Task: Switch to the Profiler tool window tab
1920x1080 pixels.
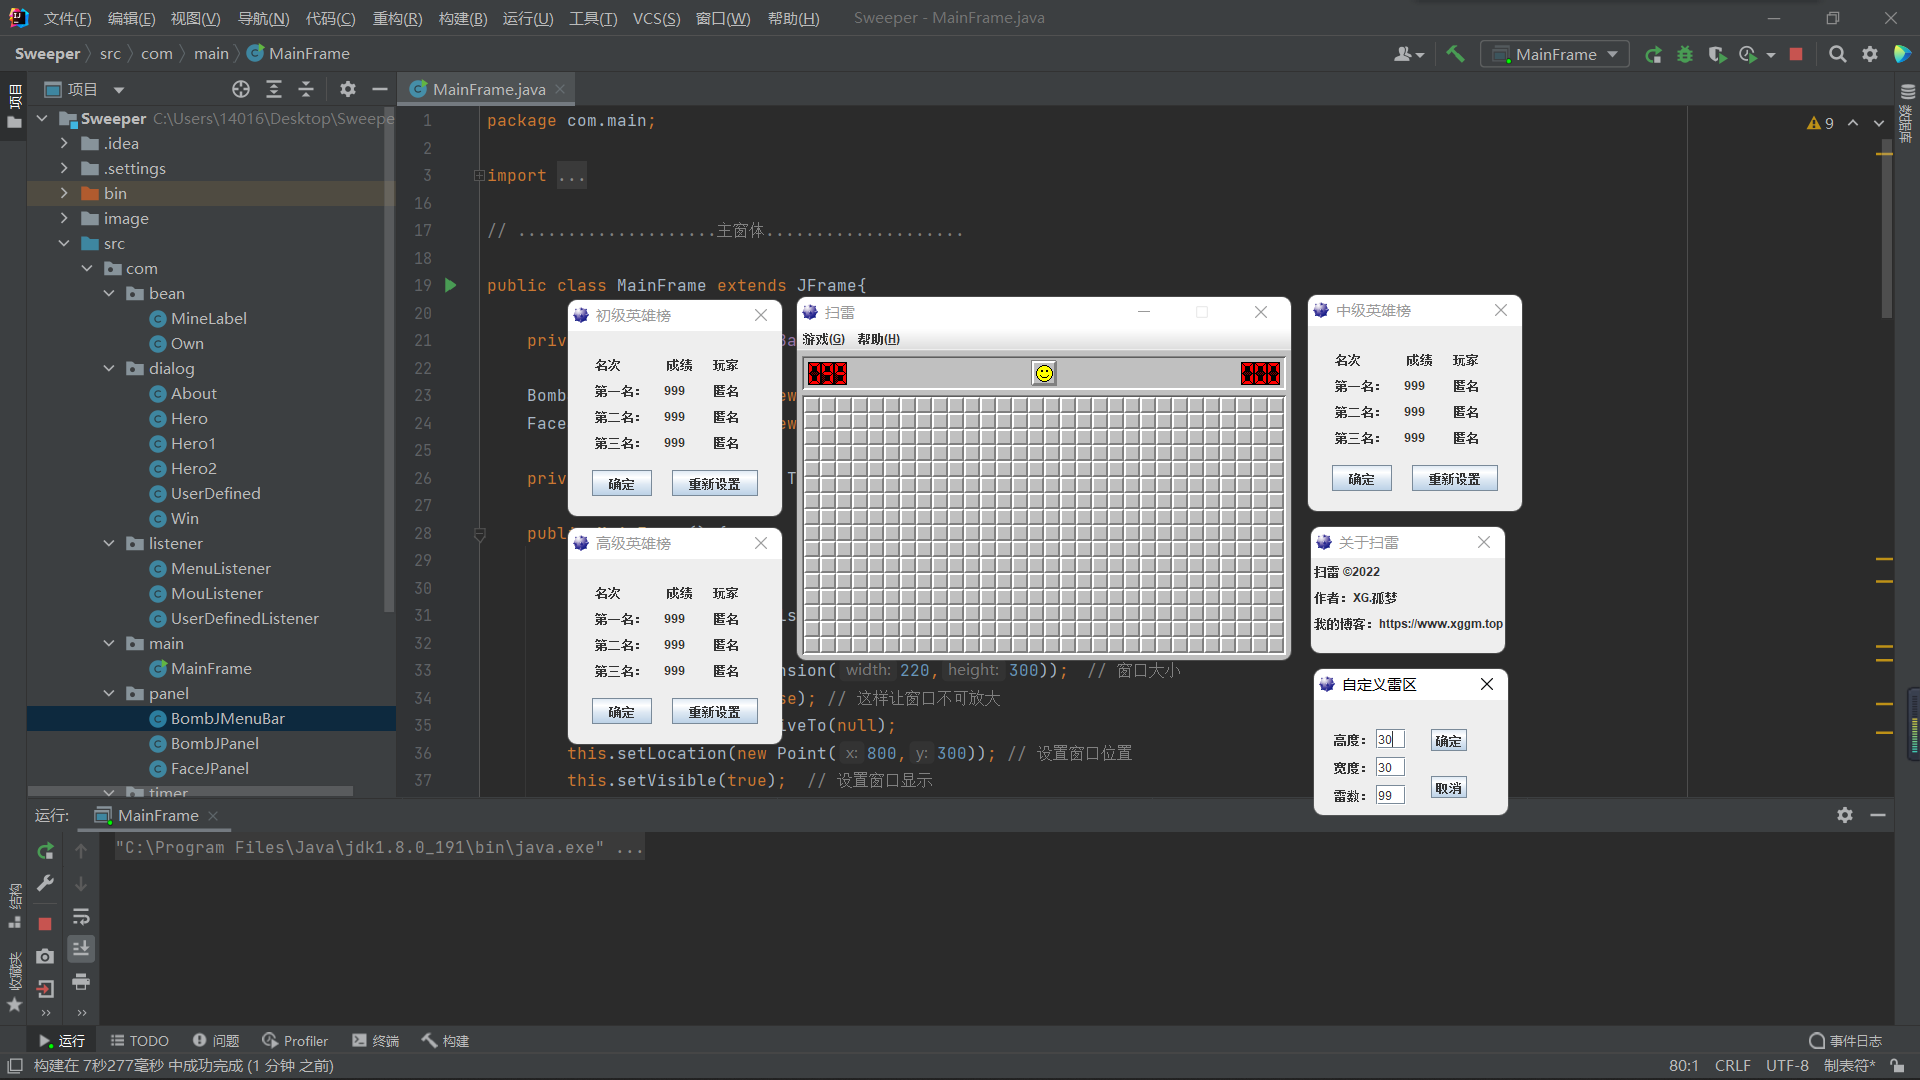Action: [x=295, y=1040]
